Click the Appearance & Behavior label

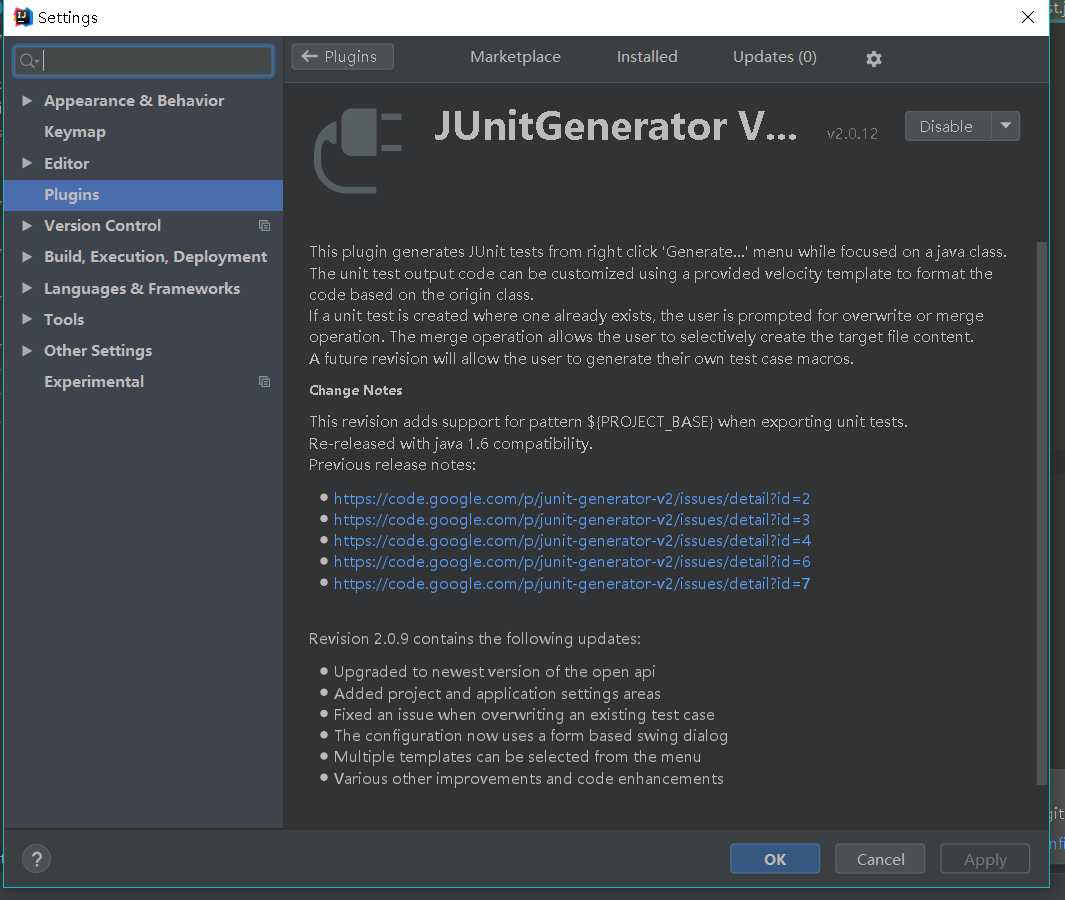click(134, 101)
